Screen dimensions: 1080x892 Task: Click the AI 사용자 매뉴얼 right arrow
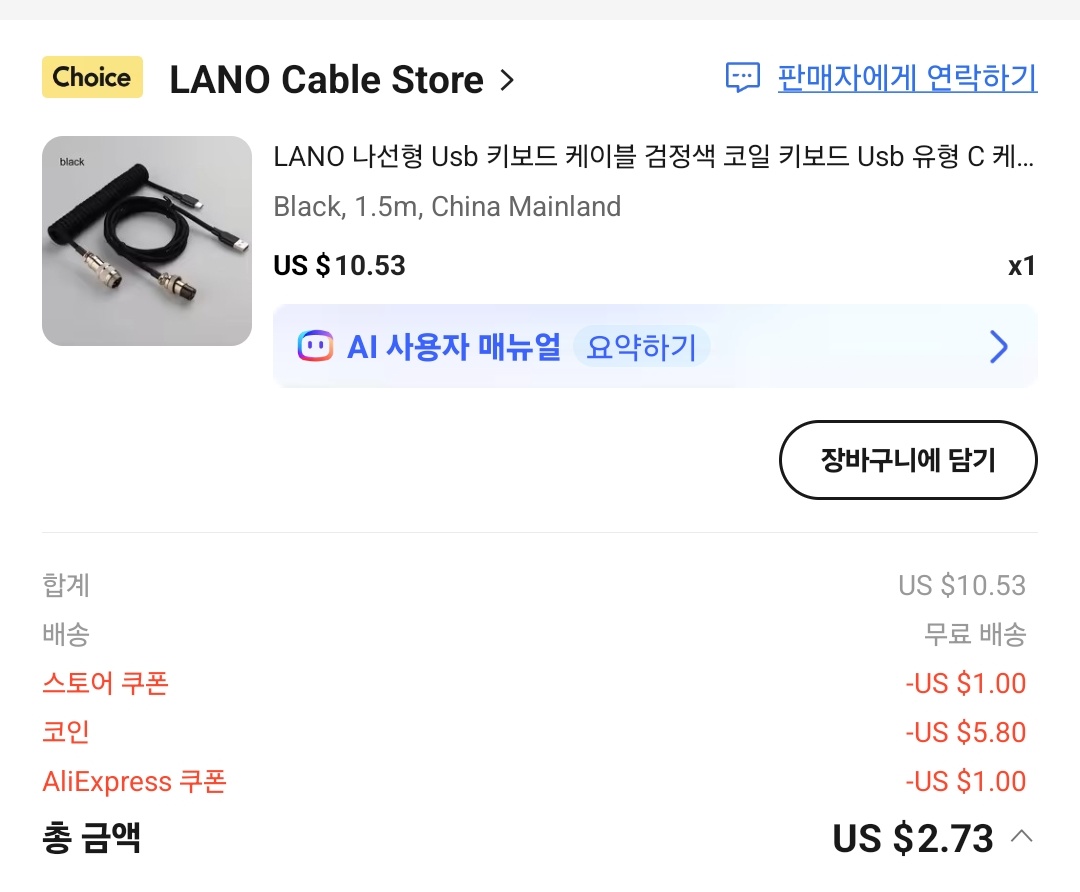click(998, 347)
